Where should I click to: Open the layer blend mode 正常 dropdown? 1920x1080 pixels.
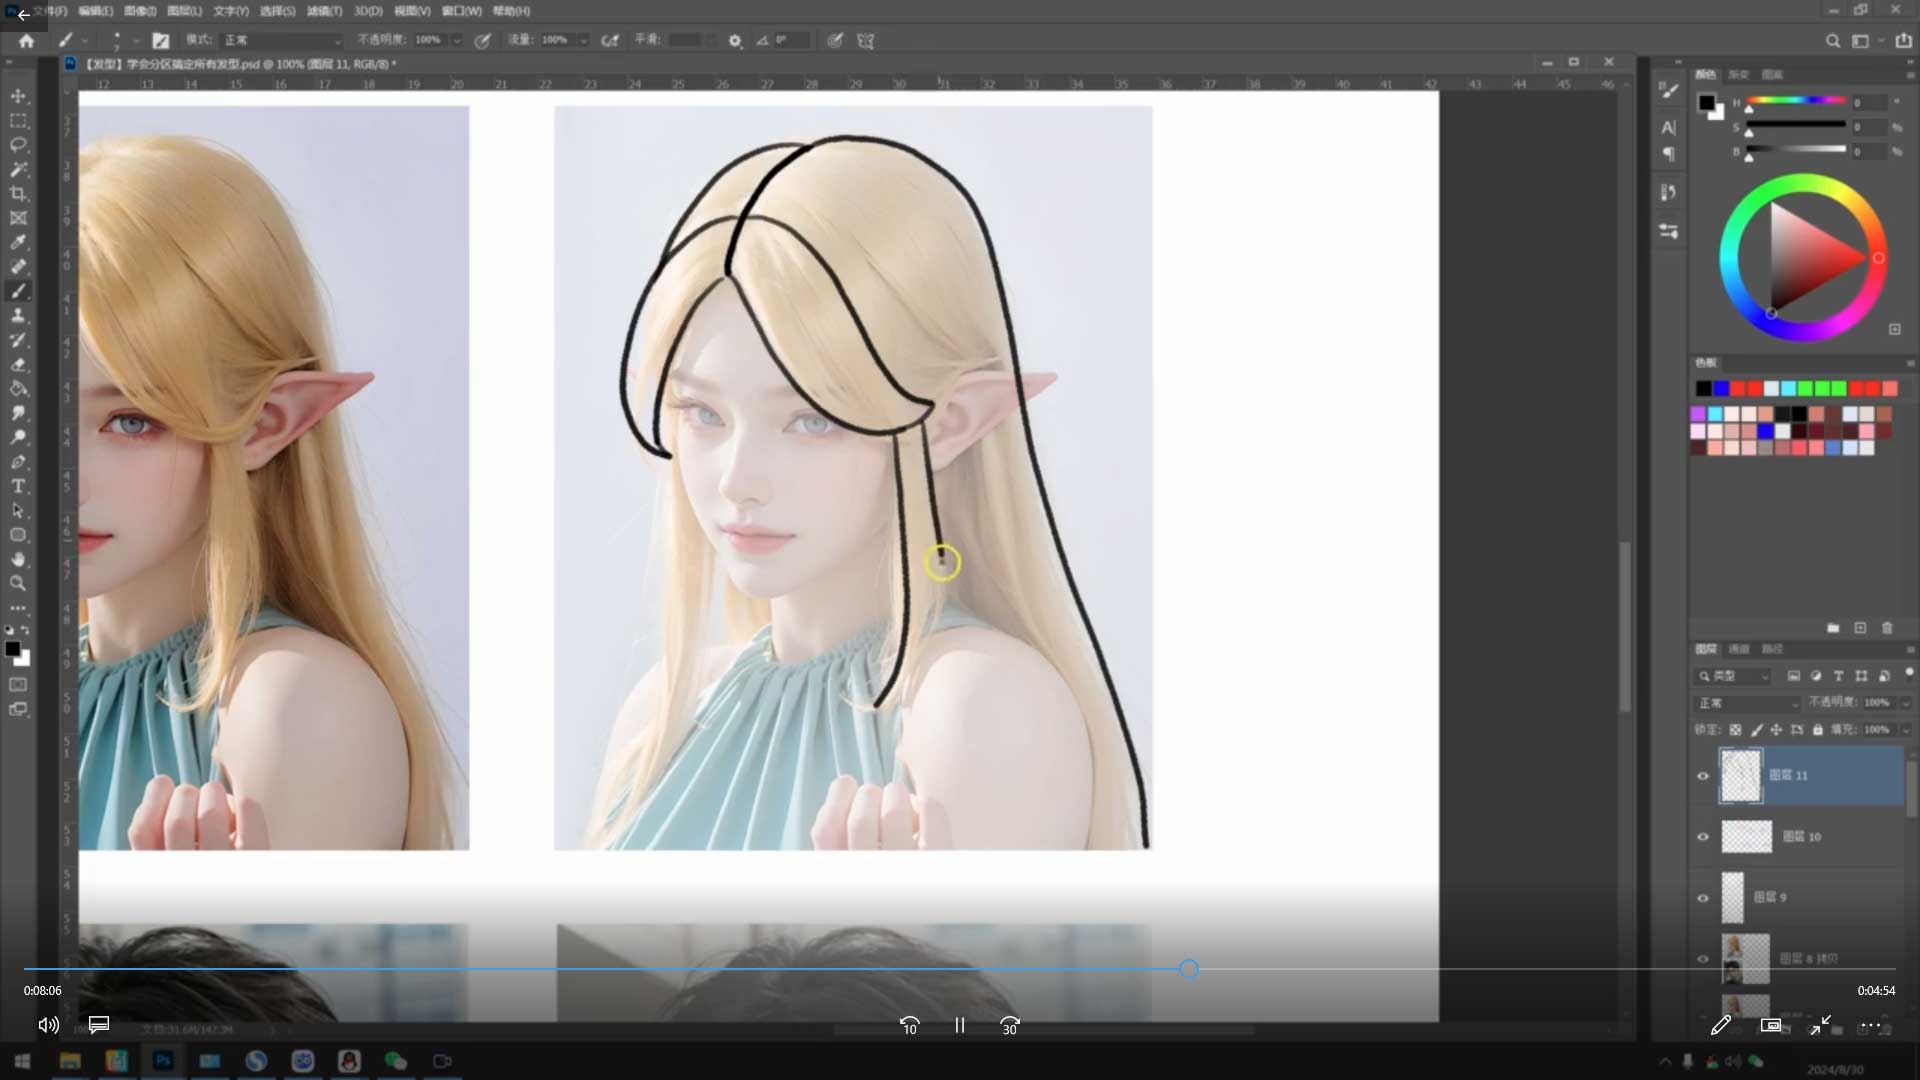[x=1747, y=703]
